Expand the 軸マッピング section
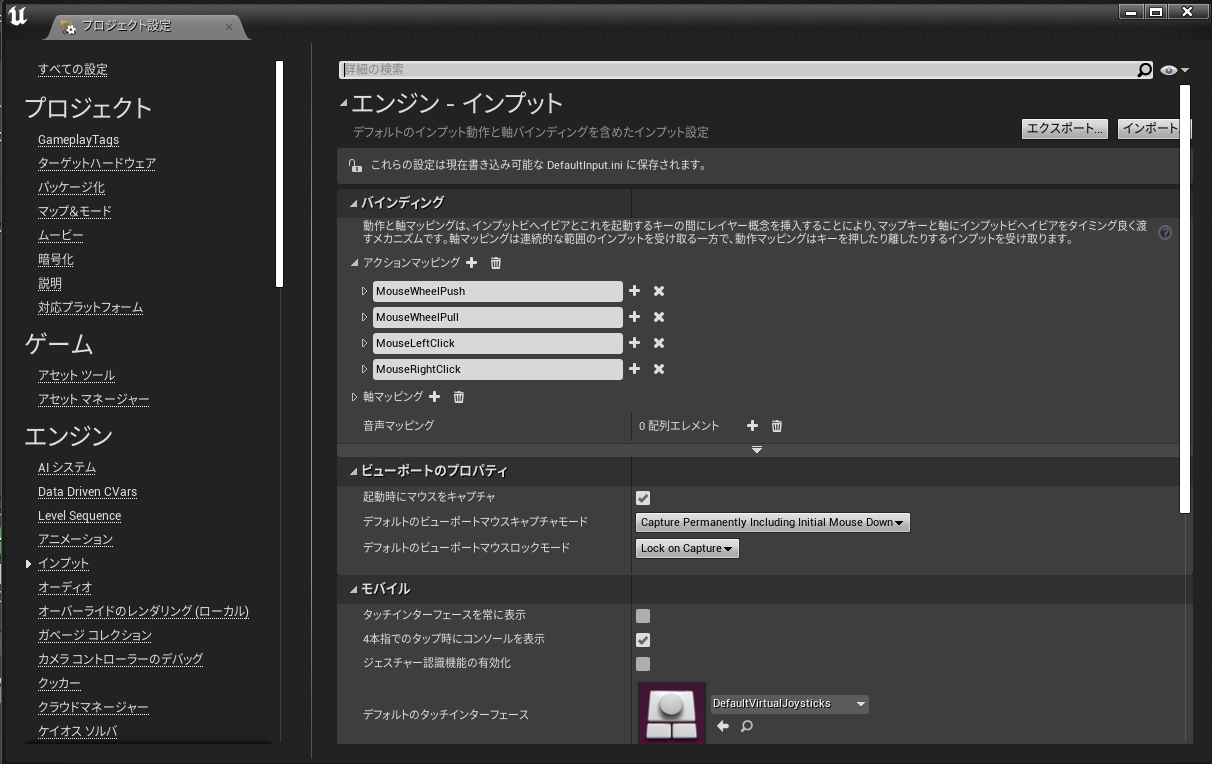 pyautogui.click(x=356, y=396)
